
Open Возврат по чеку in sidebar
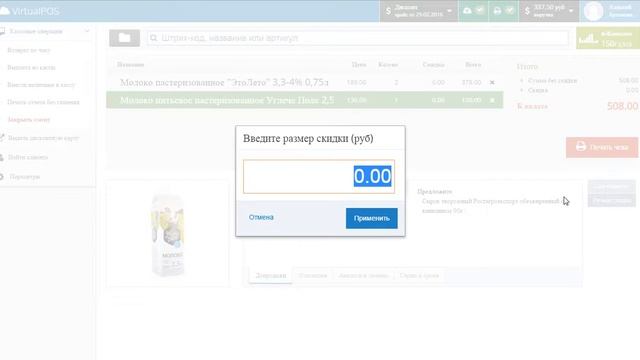[x=29, y=50]
